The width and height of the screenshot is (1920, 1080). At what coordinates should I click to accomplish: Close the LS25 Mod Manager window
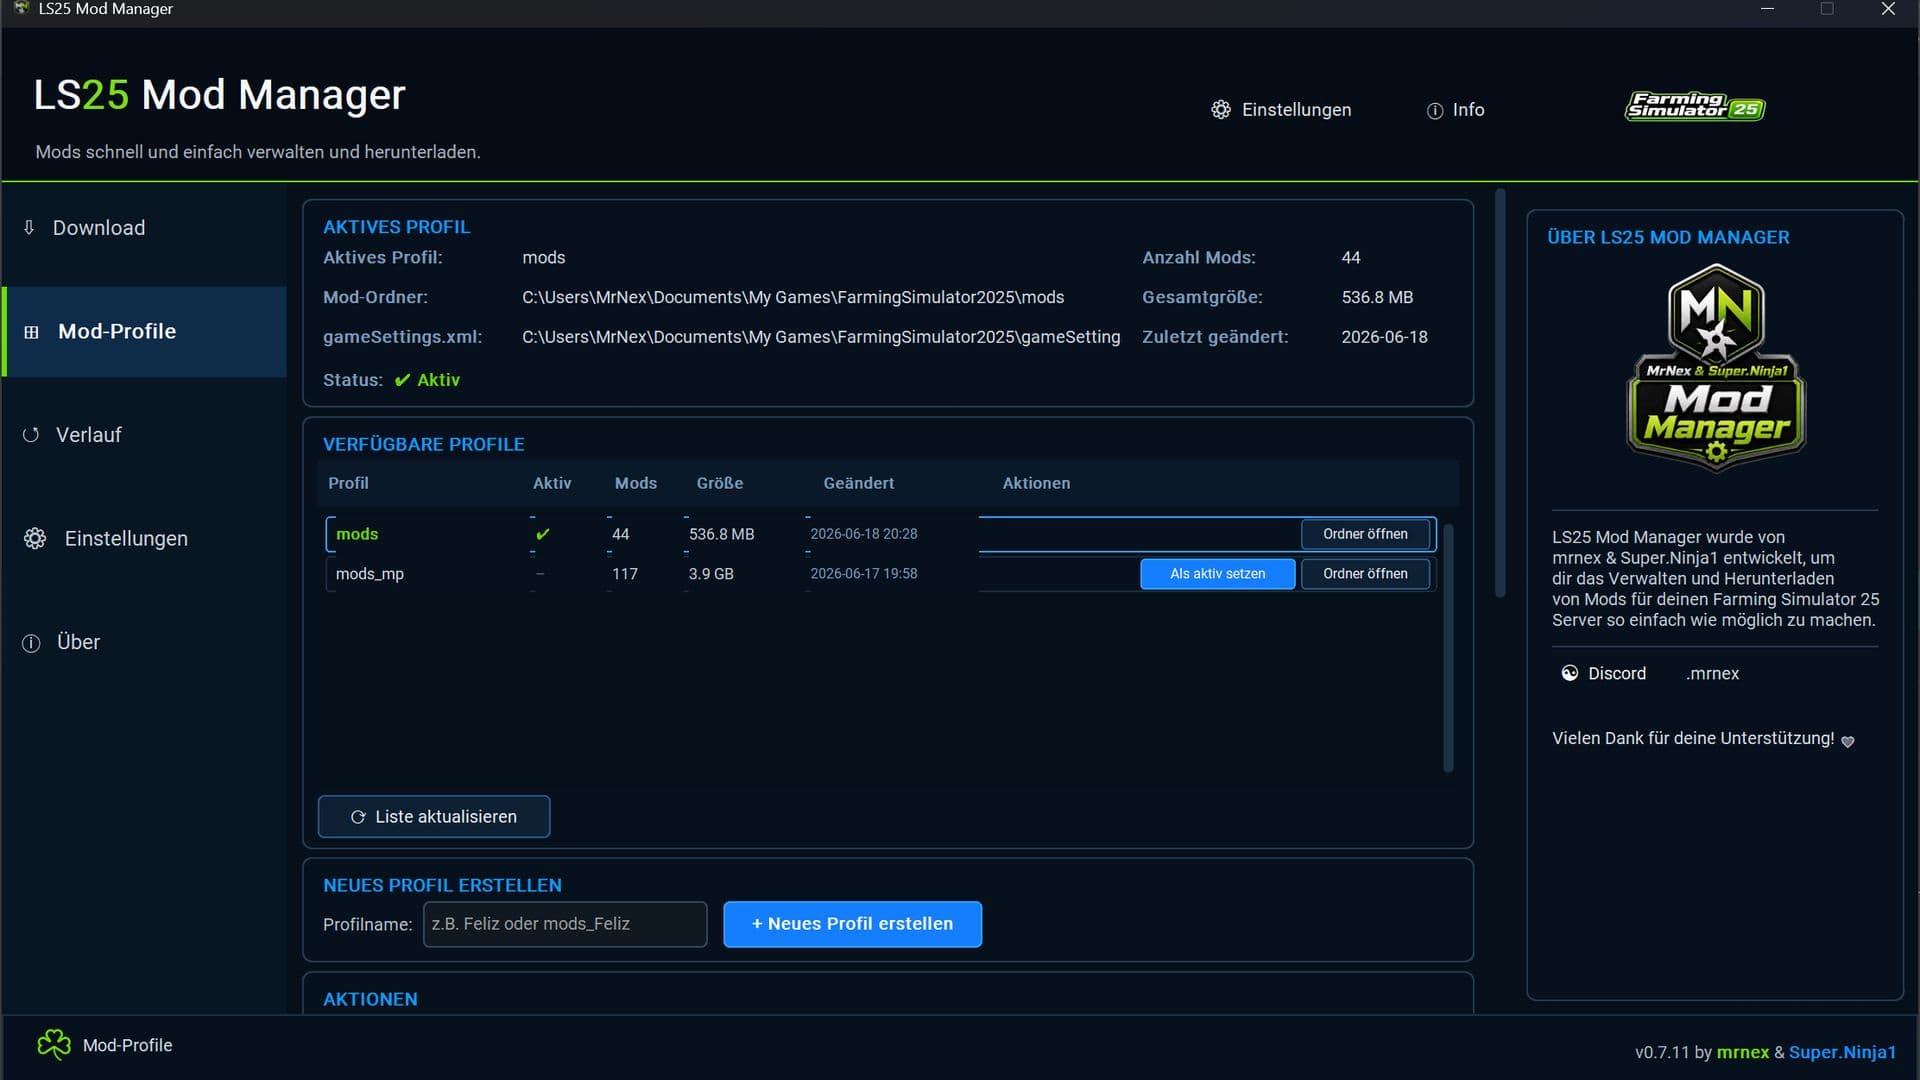pyautogui.click(x=1888, y=9)
